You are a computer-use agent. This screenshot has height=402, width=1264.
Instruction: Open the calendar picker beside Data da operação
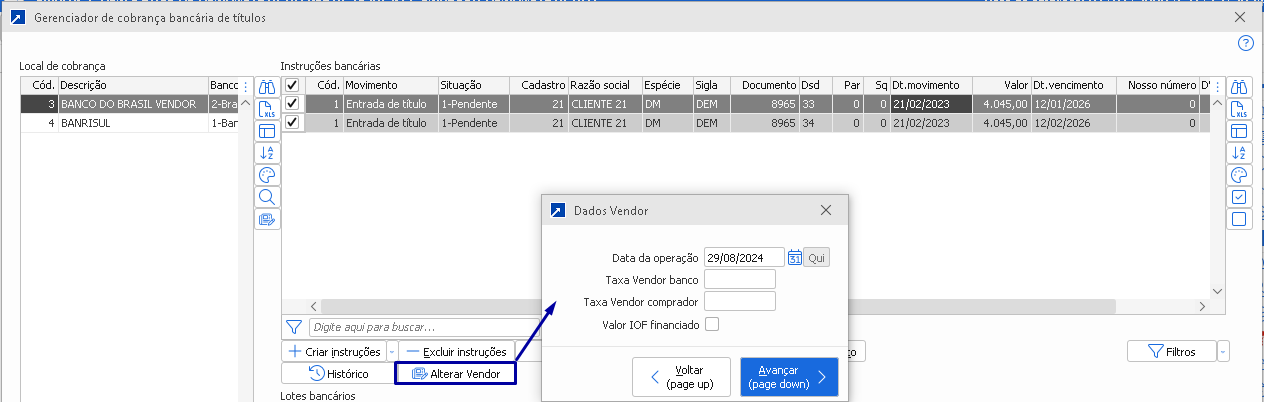tap(795, 257)
